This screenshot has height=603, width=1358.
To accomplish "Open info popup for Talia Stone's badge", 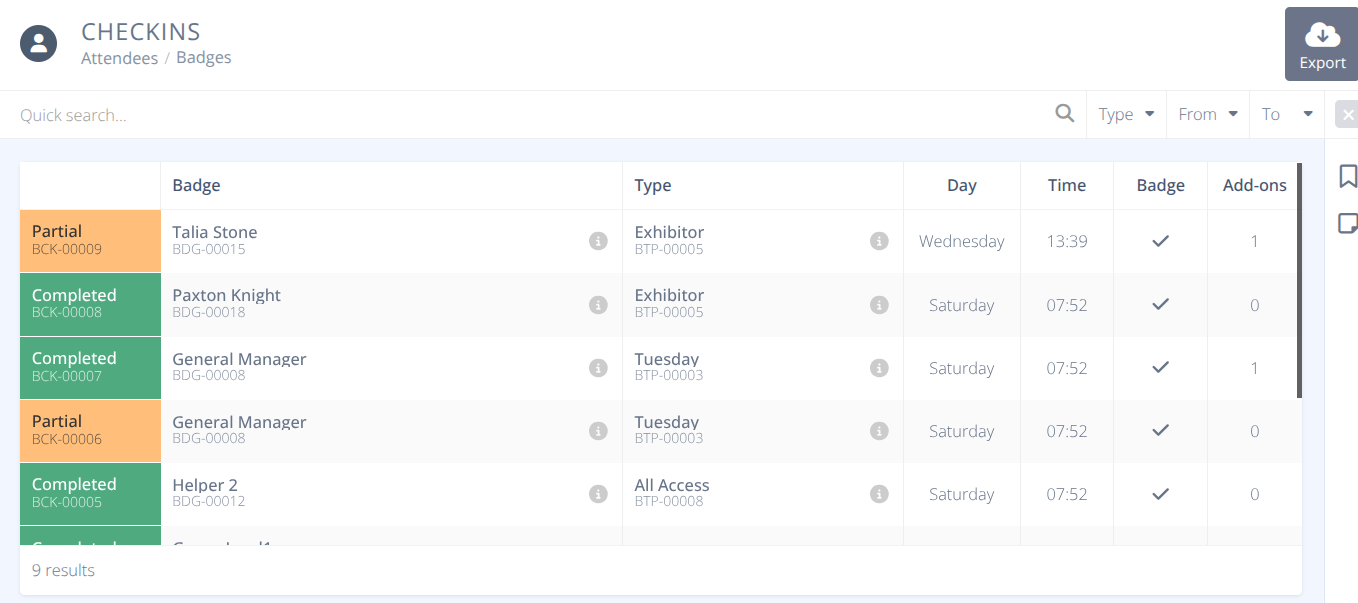I will tap(598, 241).
